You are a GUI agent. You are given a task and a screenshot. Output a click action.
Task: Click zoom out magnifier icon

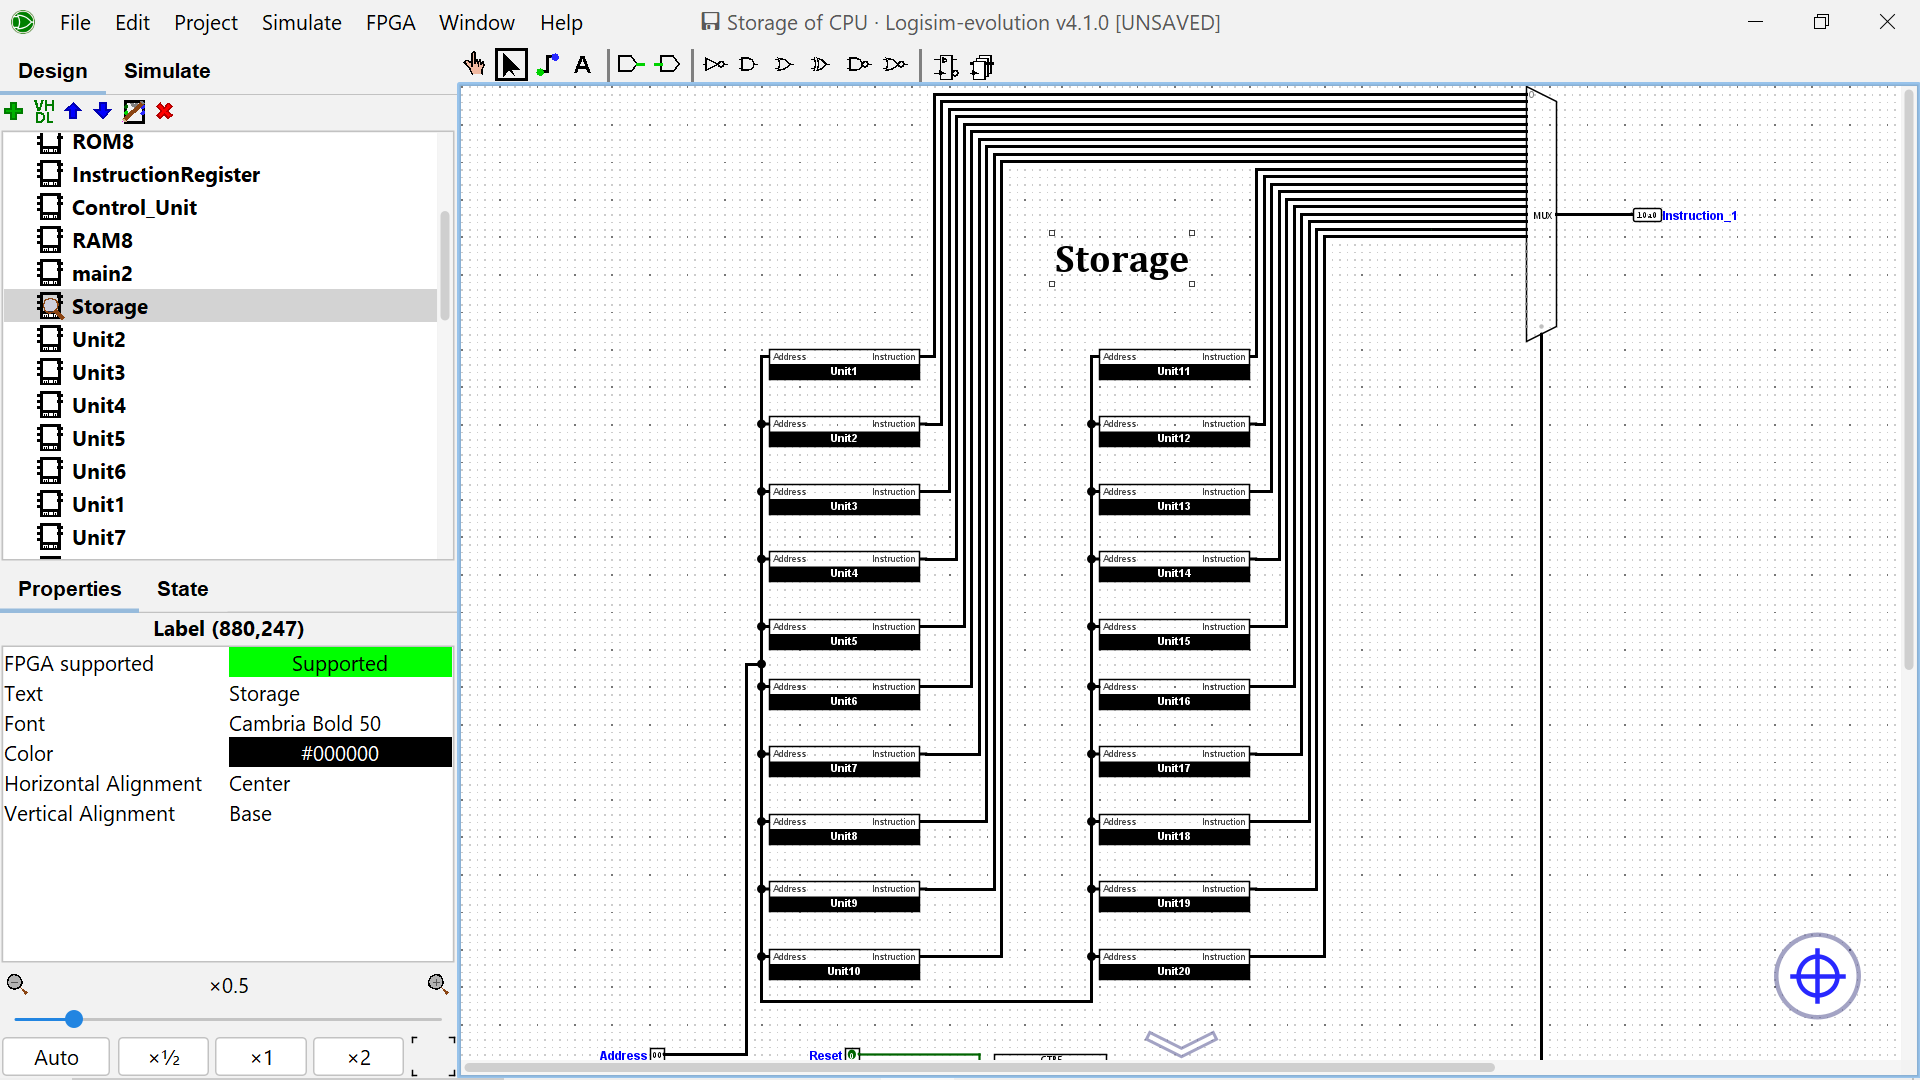tap(17, 984)
